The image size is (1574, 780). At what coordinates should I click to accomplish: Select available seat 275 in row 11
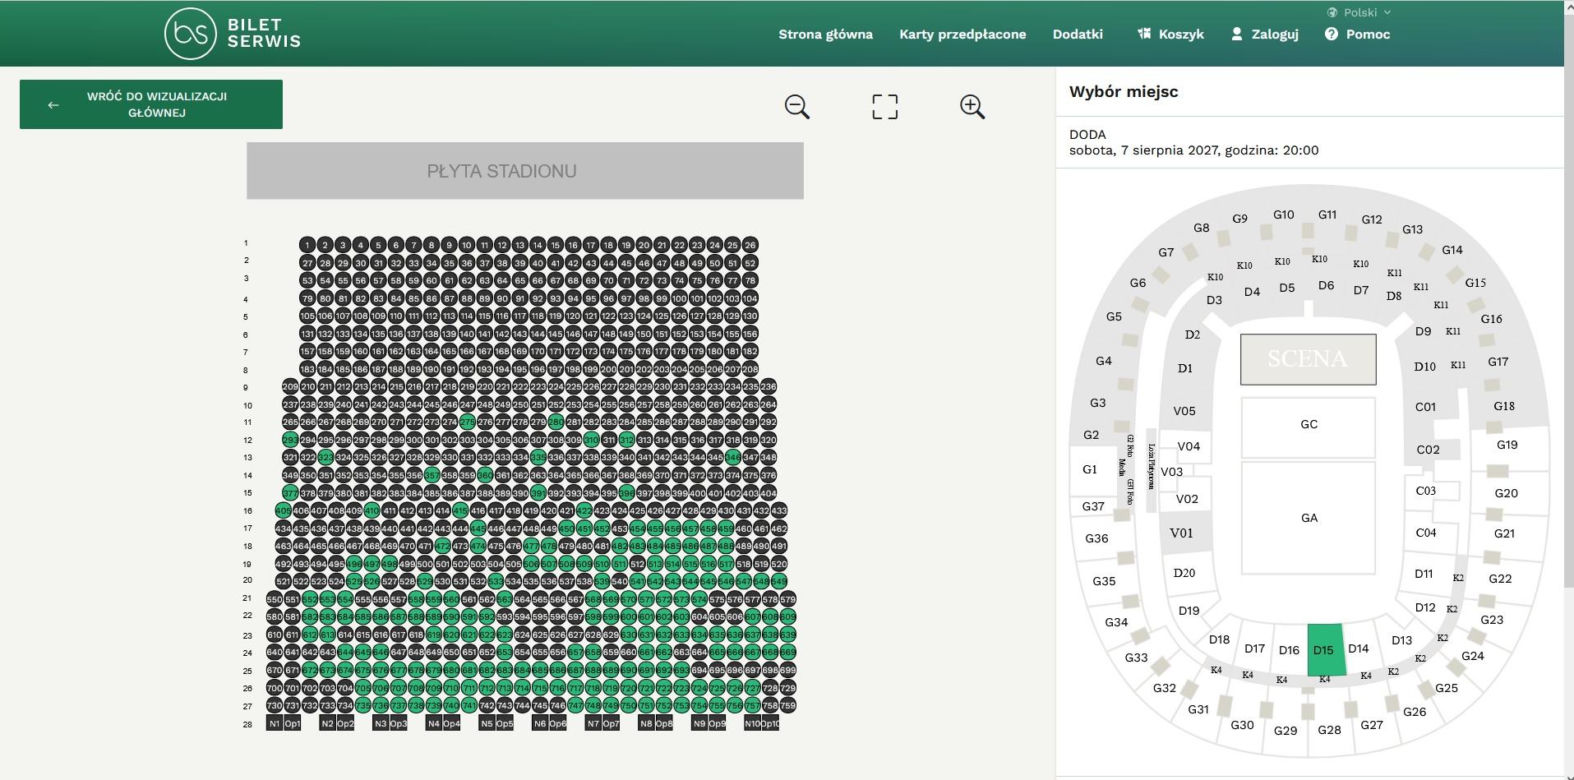pos(467,422)
